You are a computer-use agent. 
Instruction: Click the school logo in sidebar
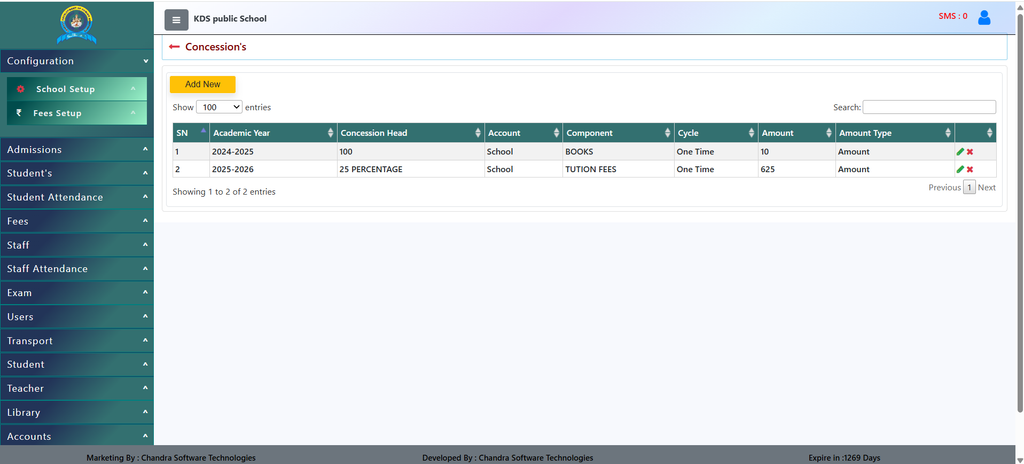[x=76, y=24]
